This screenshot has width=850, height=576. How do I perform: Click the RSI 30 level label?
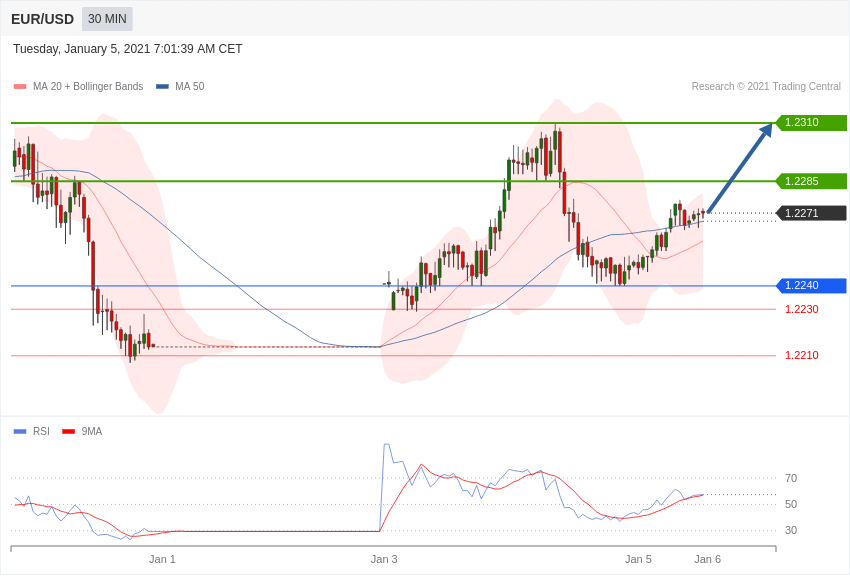[791, 530]
